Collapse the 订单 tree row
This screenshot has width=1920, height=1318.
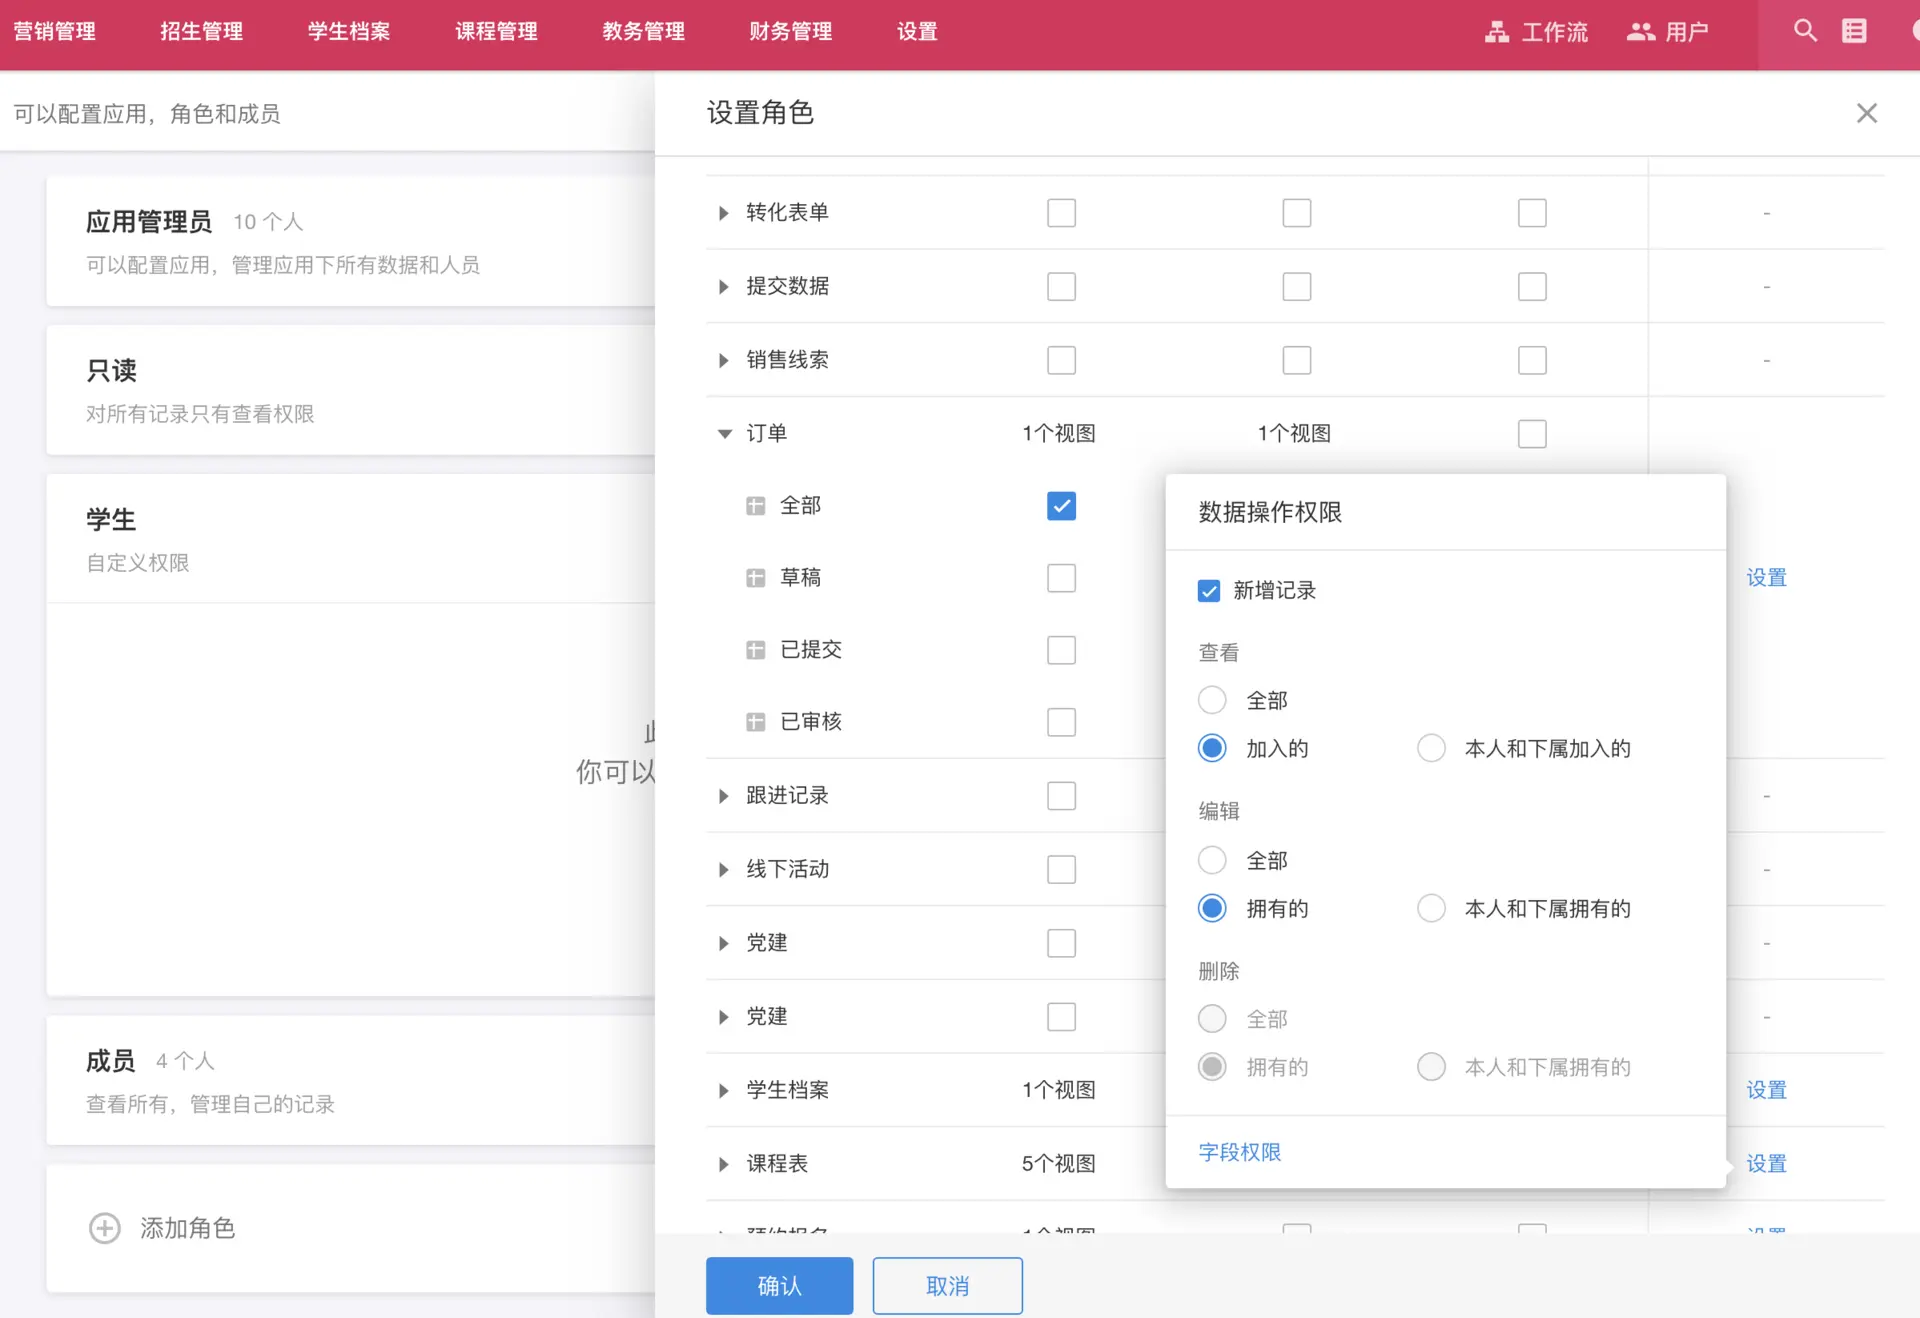click(724, 433)
